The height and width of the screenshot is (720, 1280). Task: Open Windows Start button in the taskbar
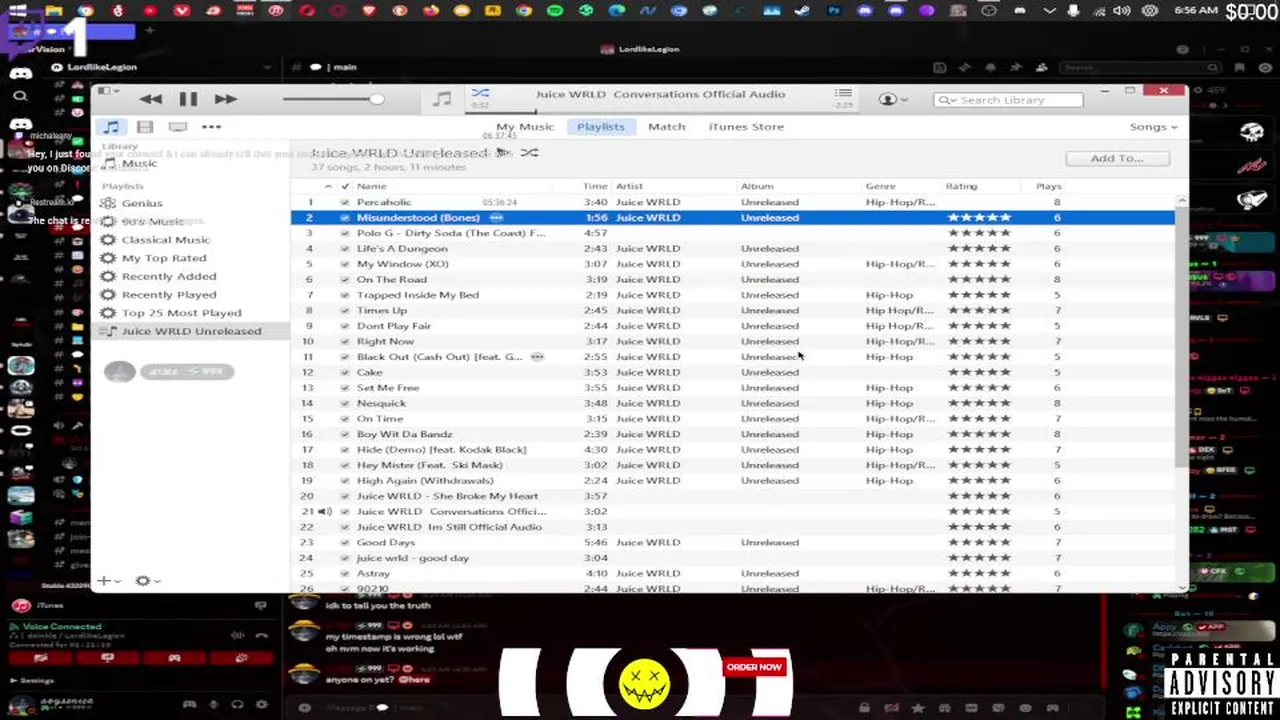(x=17, y=11)
